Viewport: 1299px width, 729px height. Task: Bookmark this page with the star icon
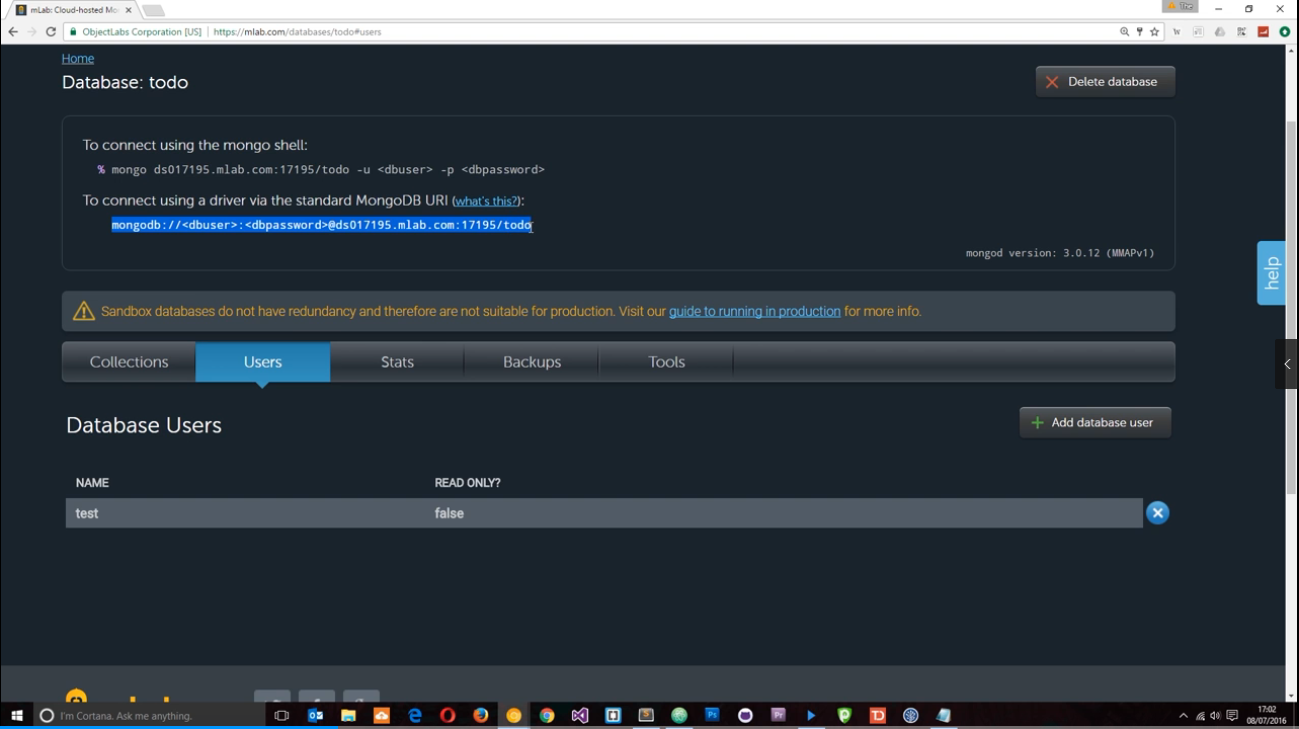coord(1154,32)
